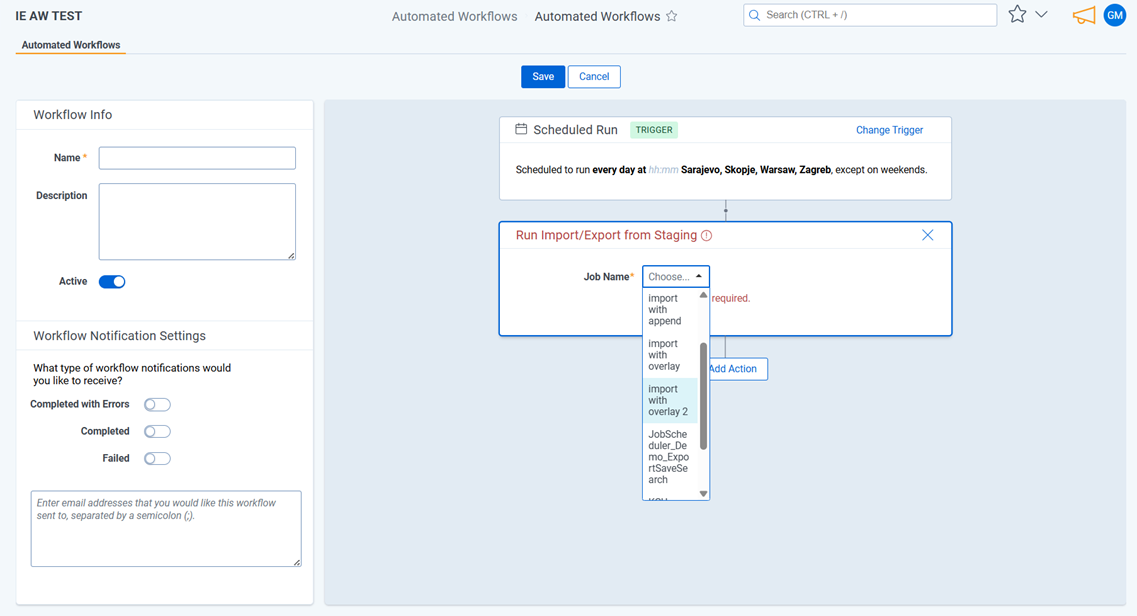
Task: Click the dropdown list scrollbar down arrow
Action: point(703,493)
